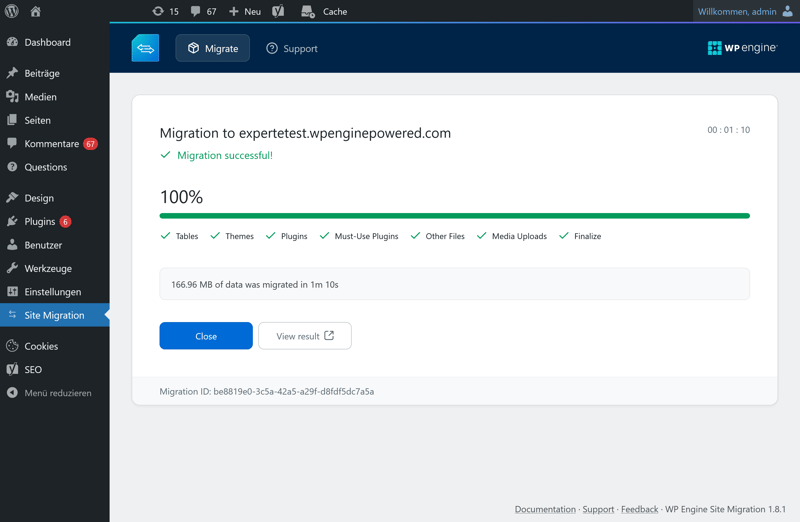
Task: Click the Migration ID text
Action: tap(267, 391)
